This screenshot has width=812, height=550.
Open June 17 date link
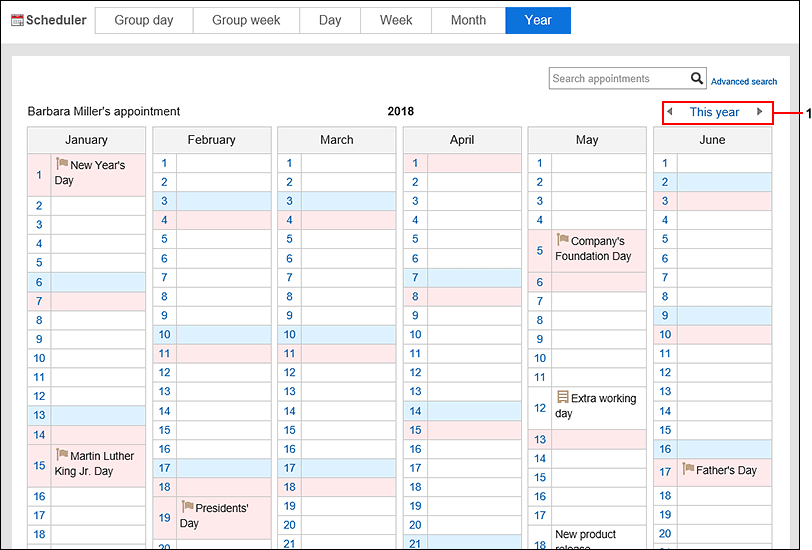tap(665, 471)
